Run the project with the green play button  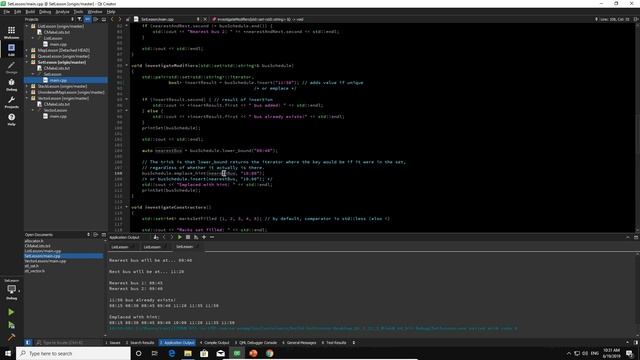(11, 312)
